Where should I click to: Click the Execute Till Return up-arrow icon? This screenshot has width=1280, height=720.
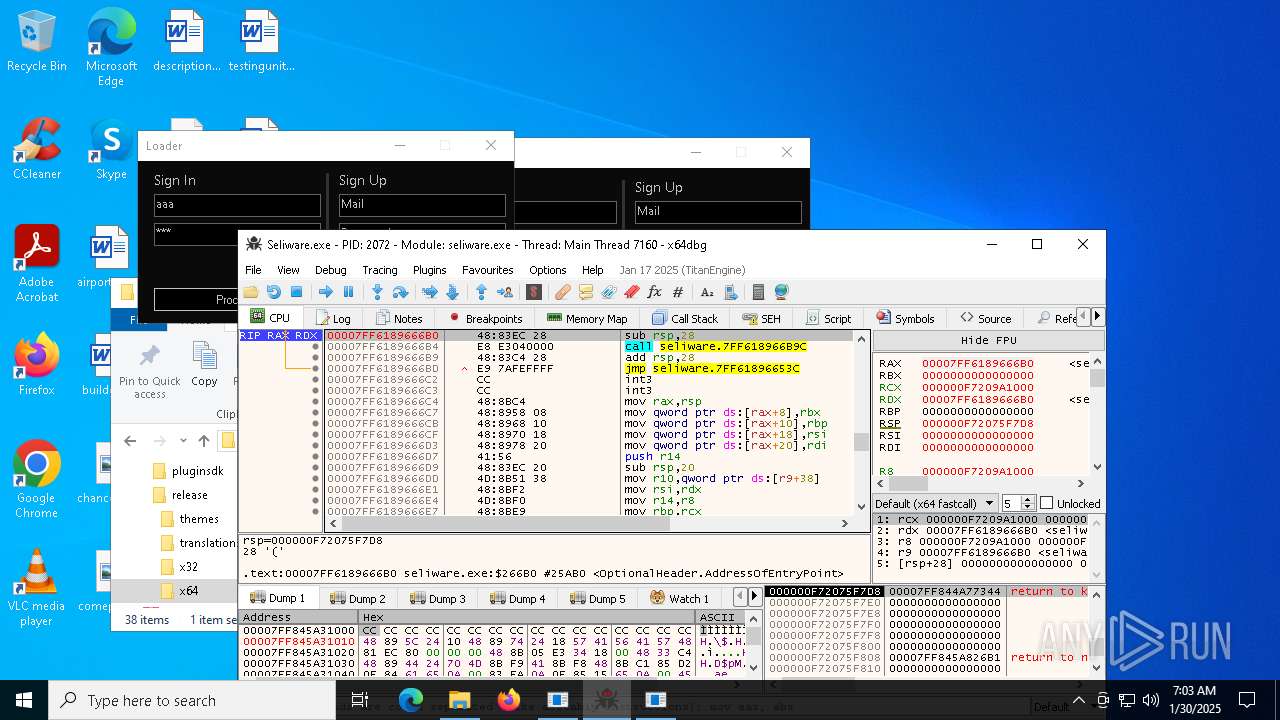pos(481,292)
